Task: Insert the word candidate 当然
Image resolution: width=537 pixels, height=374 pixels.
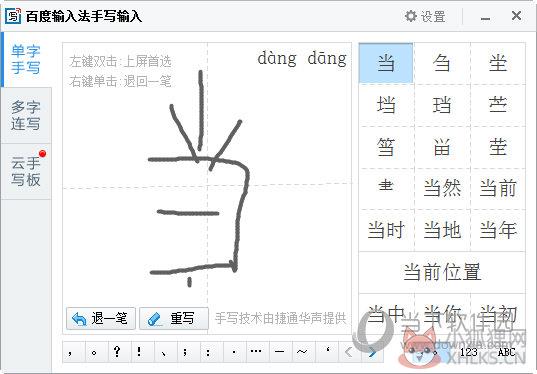Action: pyautogui.click(x=442, y=189)
